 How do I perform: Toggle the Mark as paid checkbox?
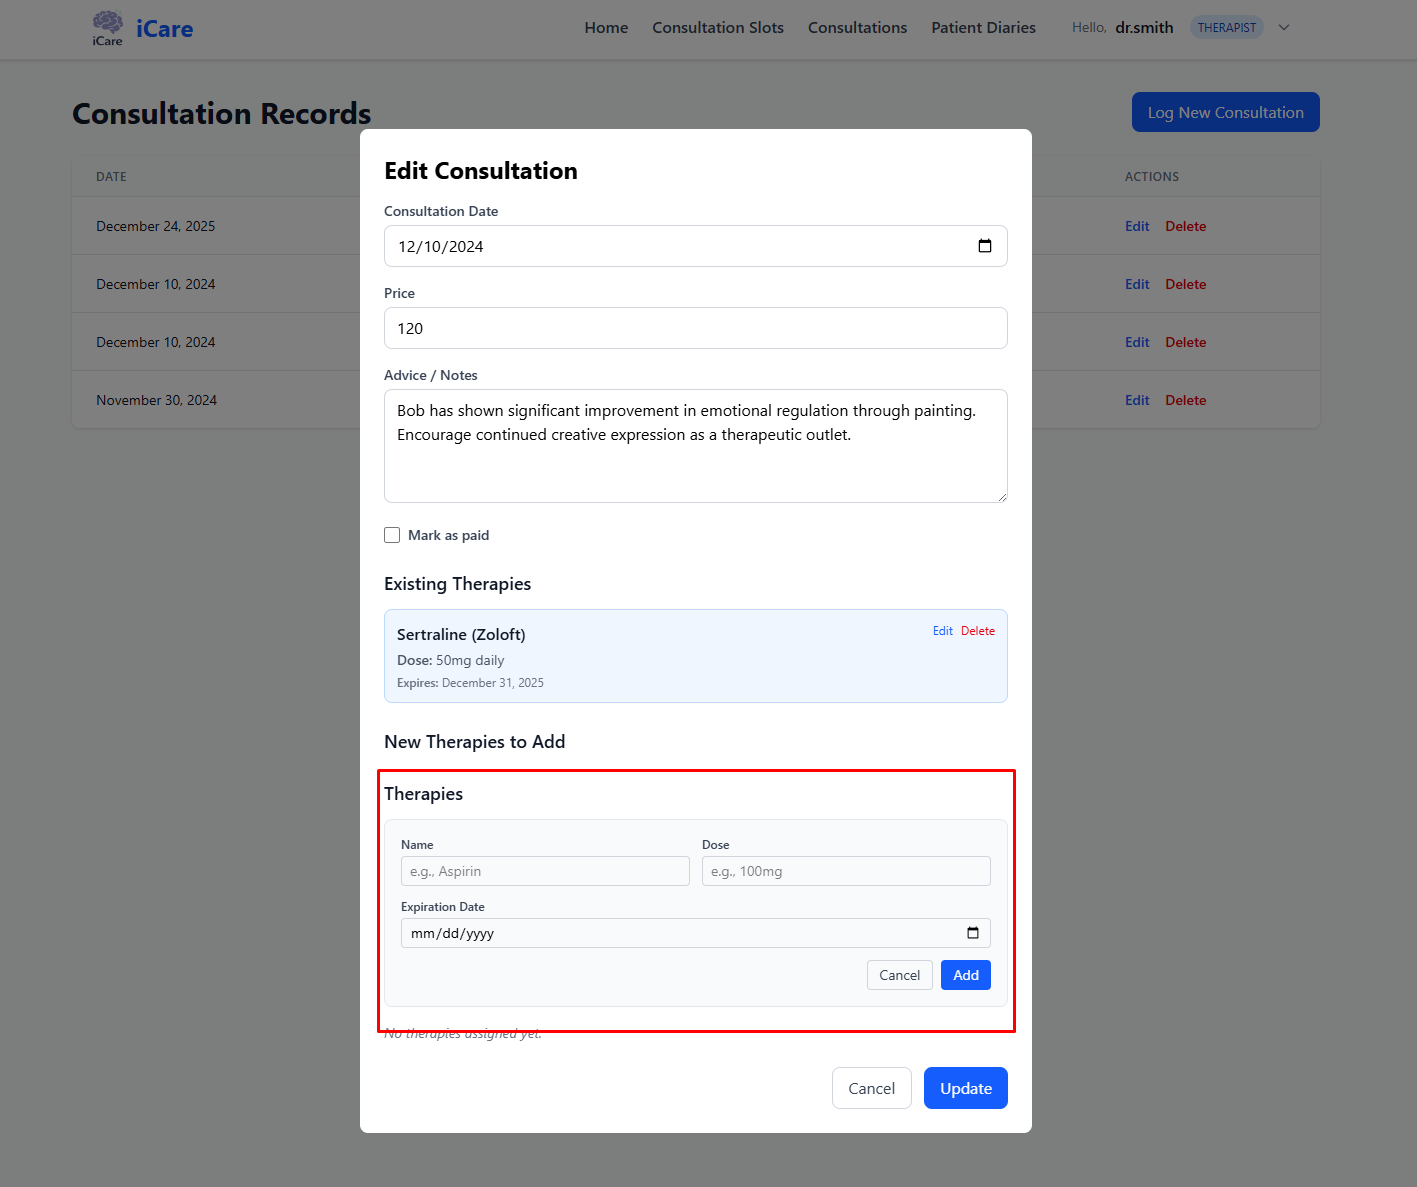392,535
